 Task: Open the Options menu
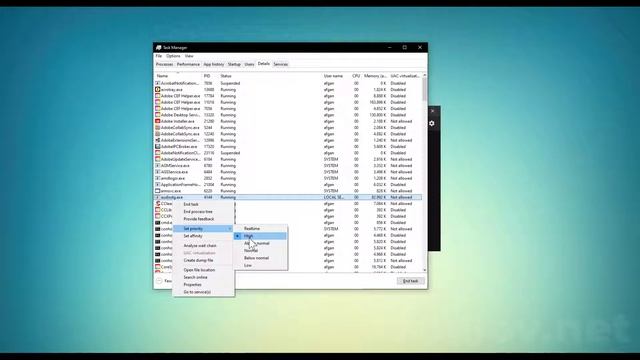pyautogui.click(x=173, y=56)
